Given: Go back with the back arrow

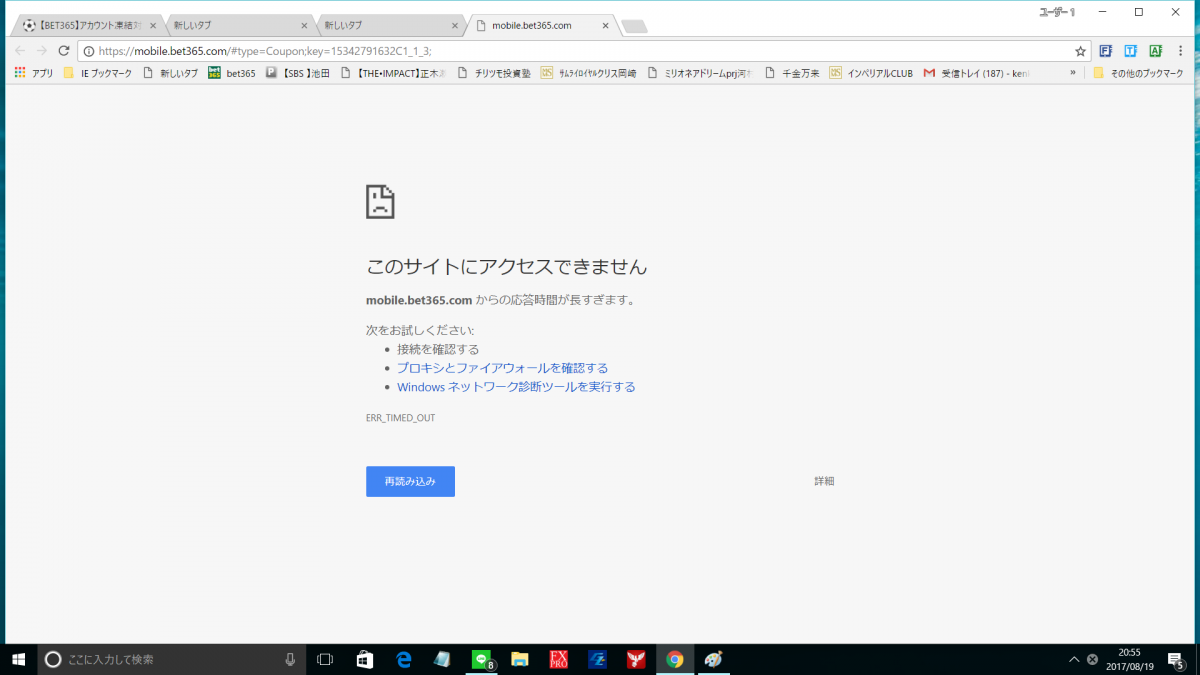Looking at the screenshot, I should tap(19, 50).
